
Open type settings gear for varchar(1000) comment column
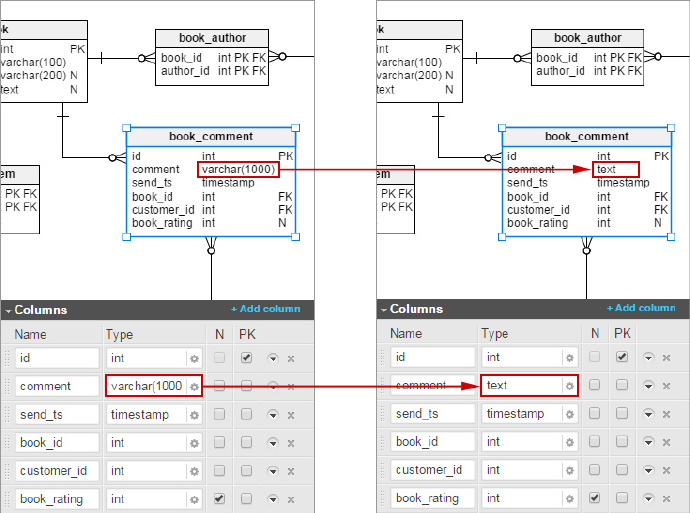pos(194,387)
